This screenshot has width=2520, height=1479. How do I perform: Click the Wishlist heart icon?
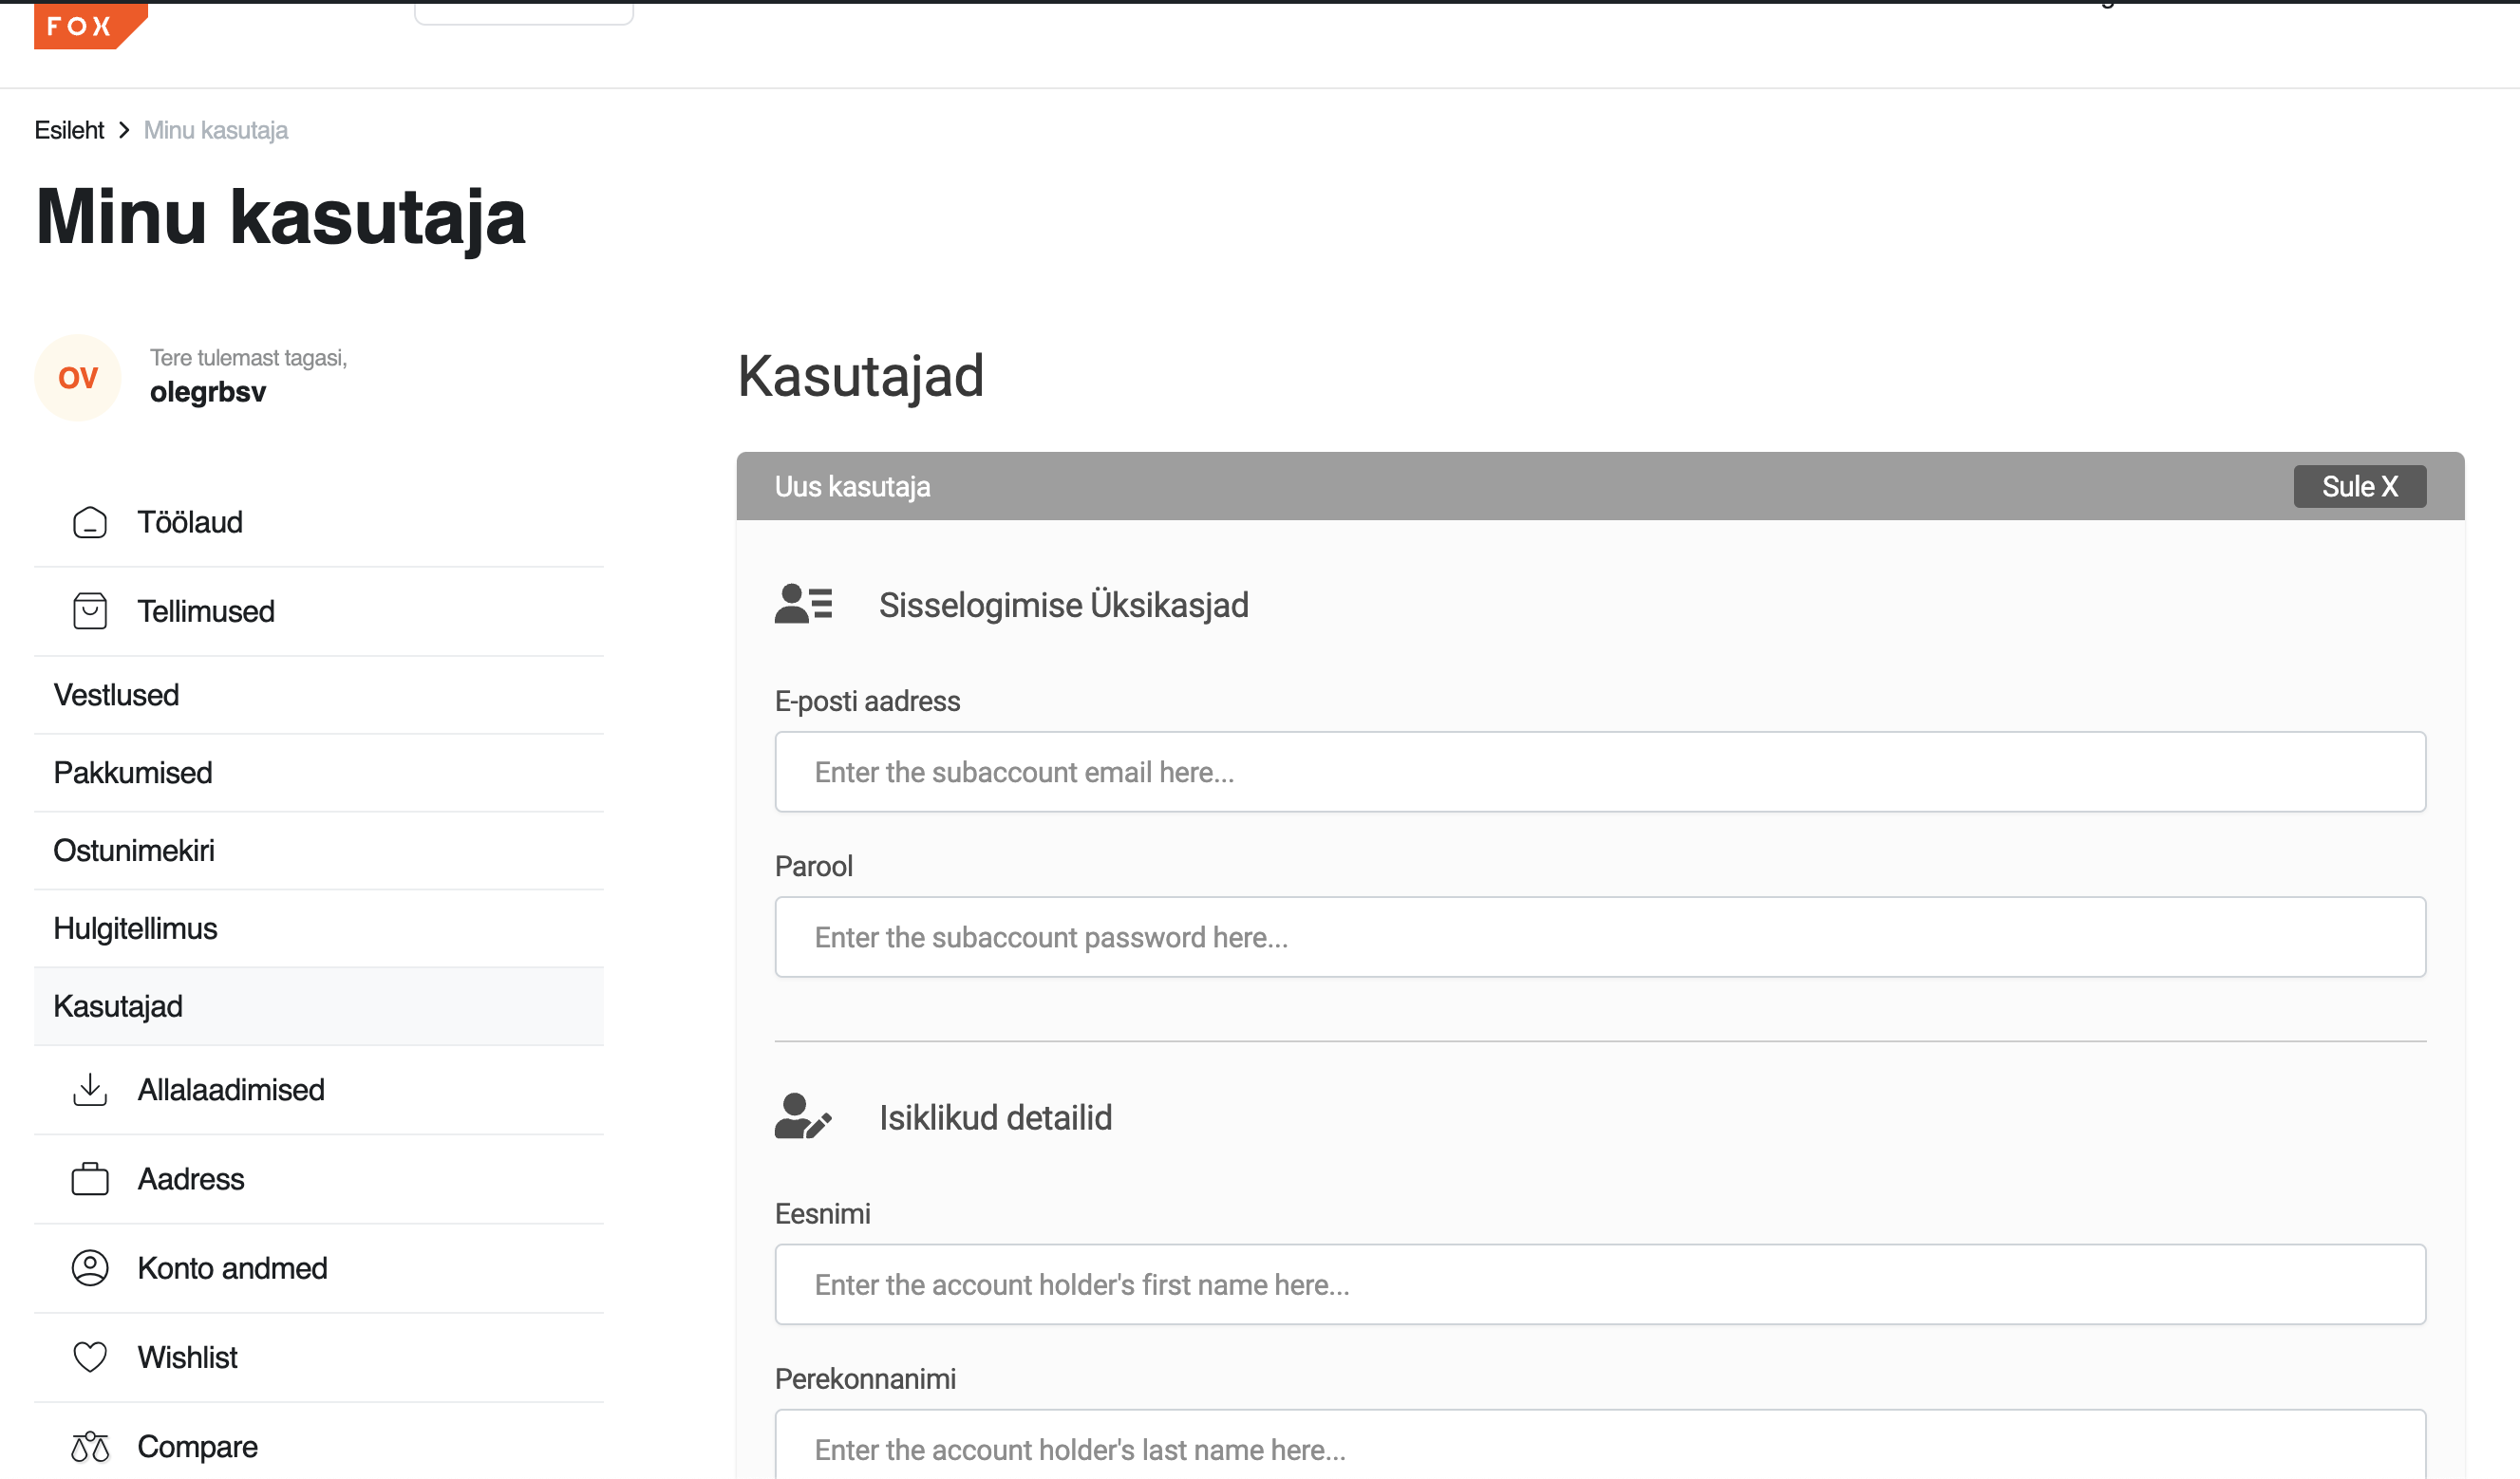click(90, 1357)
